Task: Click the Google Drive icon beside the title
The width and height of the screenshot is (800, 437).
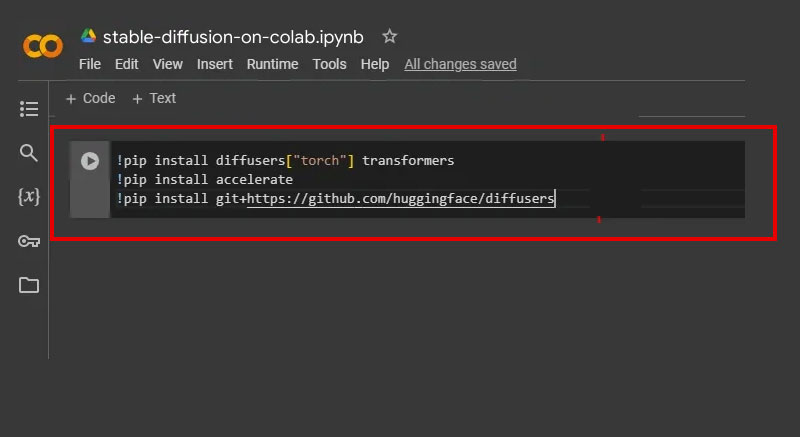Action: click(x=88, y=37)
